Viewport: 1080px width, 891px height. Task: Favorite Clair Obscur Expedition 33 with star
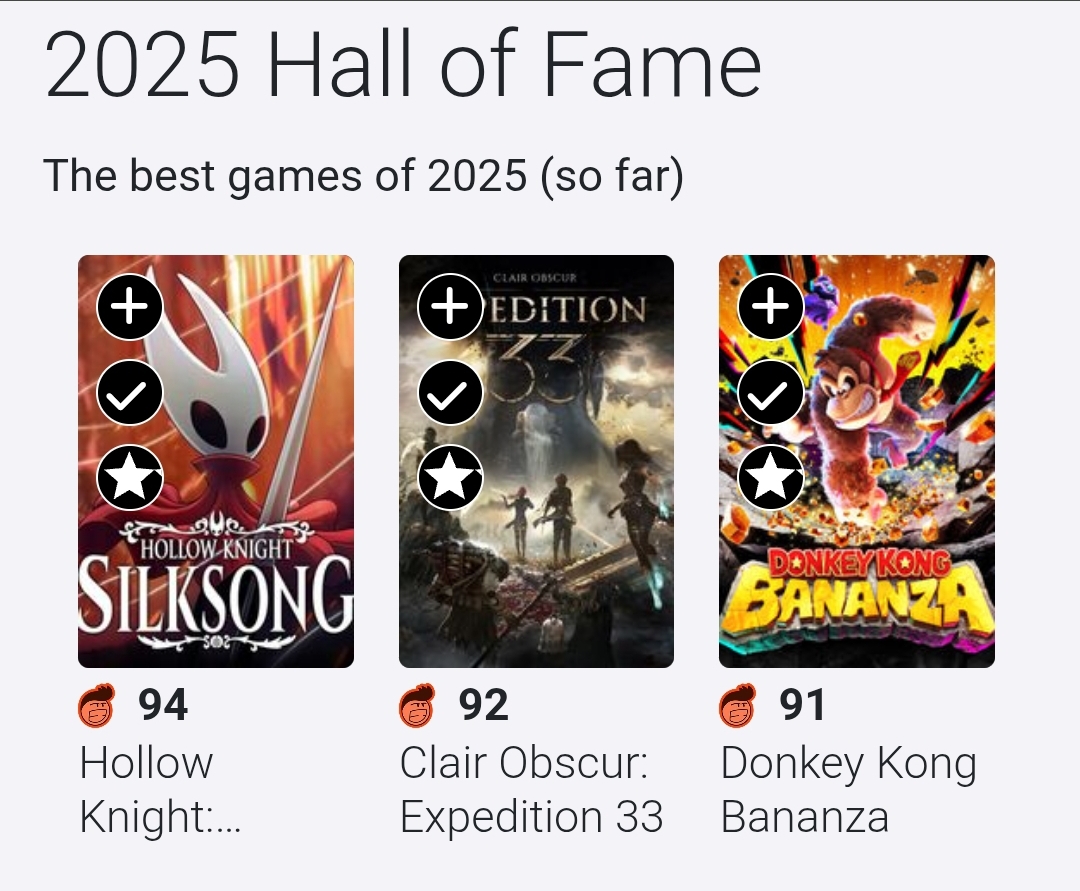[x=450, y=478]
